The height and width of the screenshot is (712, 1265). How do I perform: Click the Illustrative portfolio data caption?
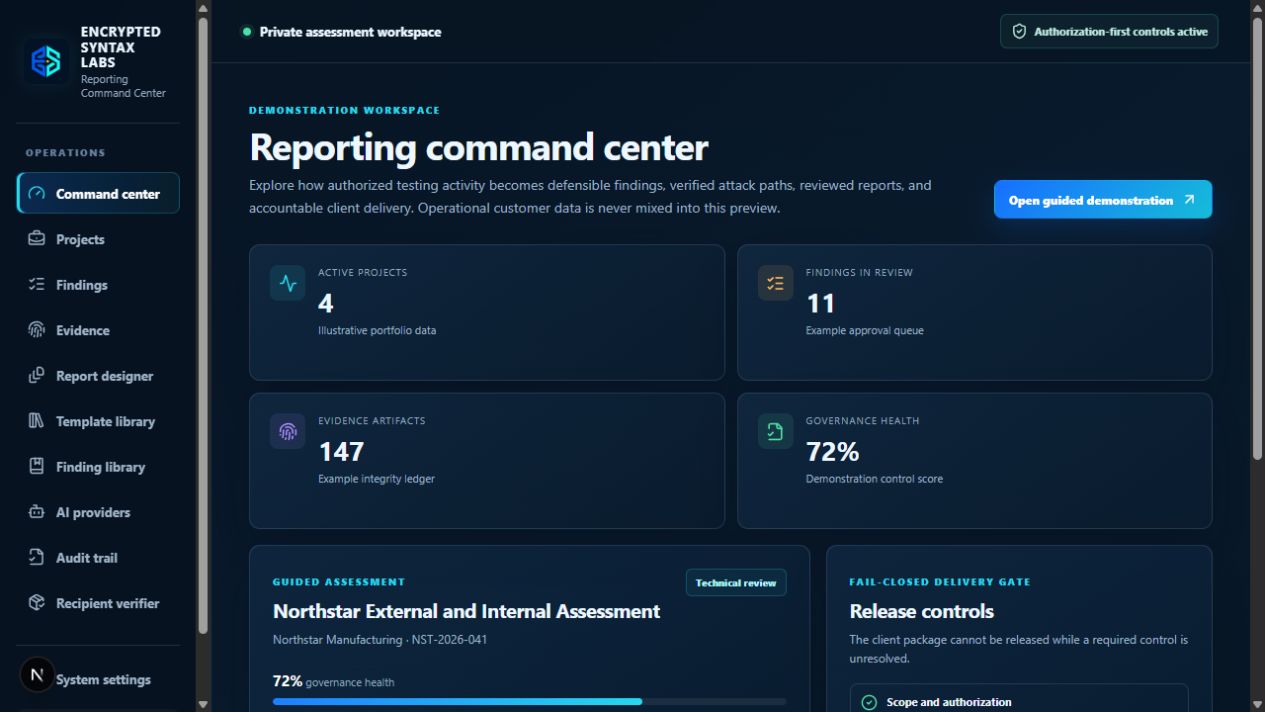pyautogui.click(x=377, y=331)
